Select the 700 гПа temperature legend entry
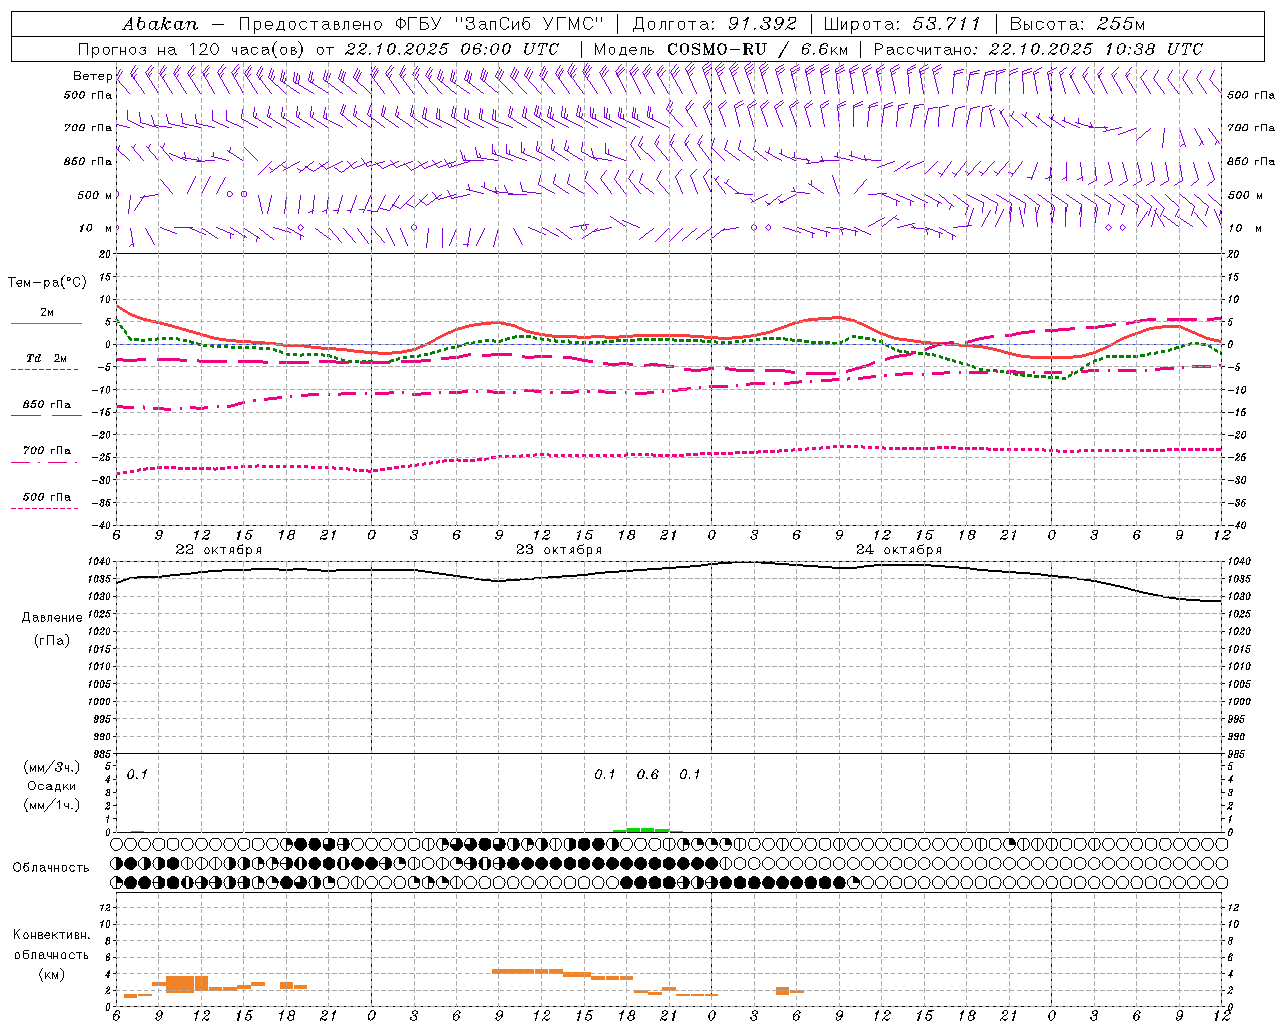This screenshot has height=1024, width=1280. pyautogui.click(x=46, y=451)
